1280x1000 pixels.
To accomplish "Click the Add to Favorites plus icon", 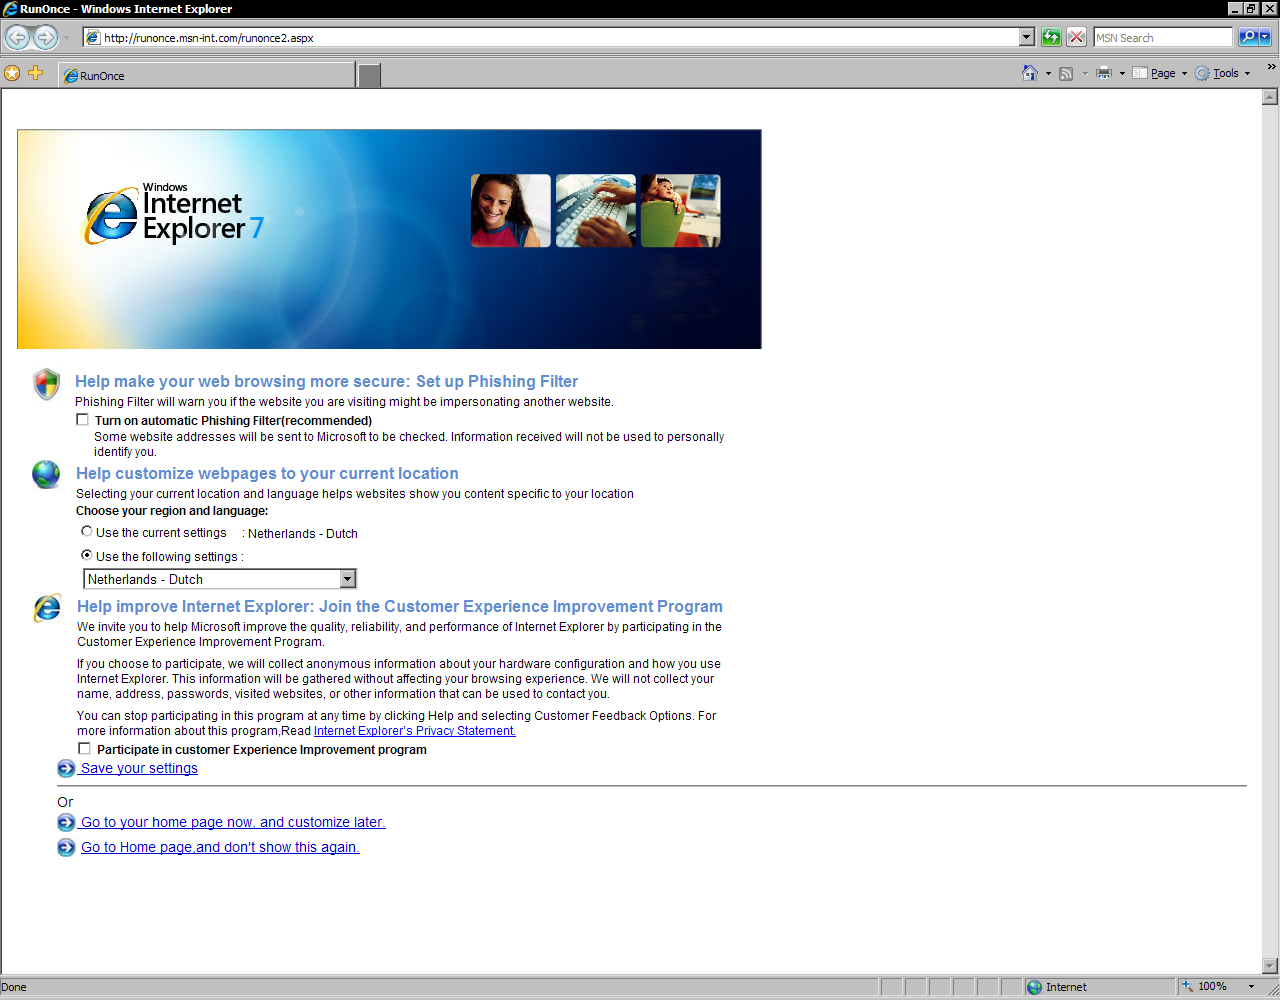I will pyautogui.click(x=36, y=73).
